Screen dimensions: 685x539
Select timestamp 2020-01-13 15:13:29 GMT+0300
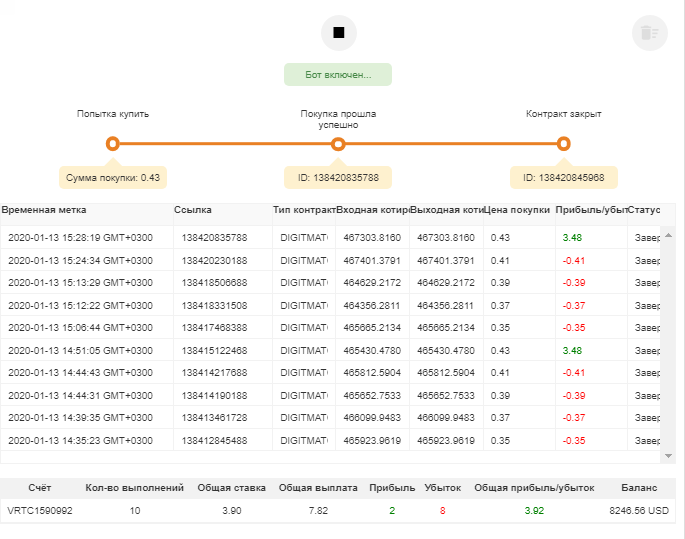[x=80, y=283]
